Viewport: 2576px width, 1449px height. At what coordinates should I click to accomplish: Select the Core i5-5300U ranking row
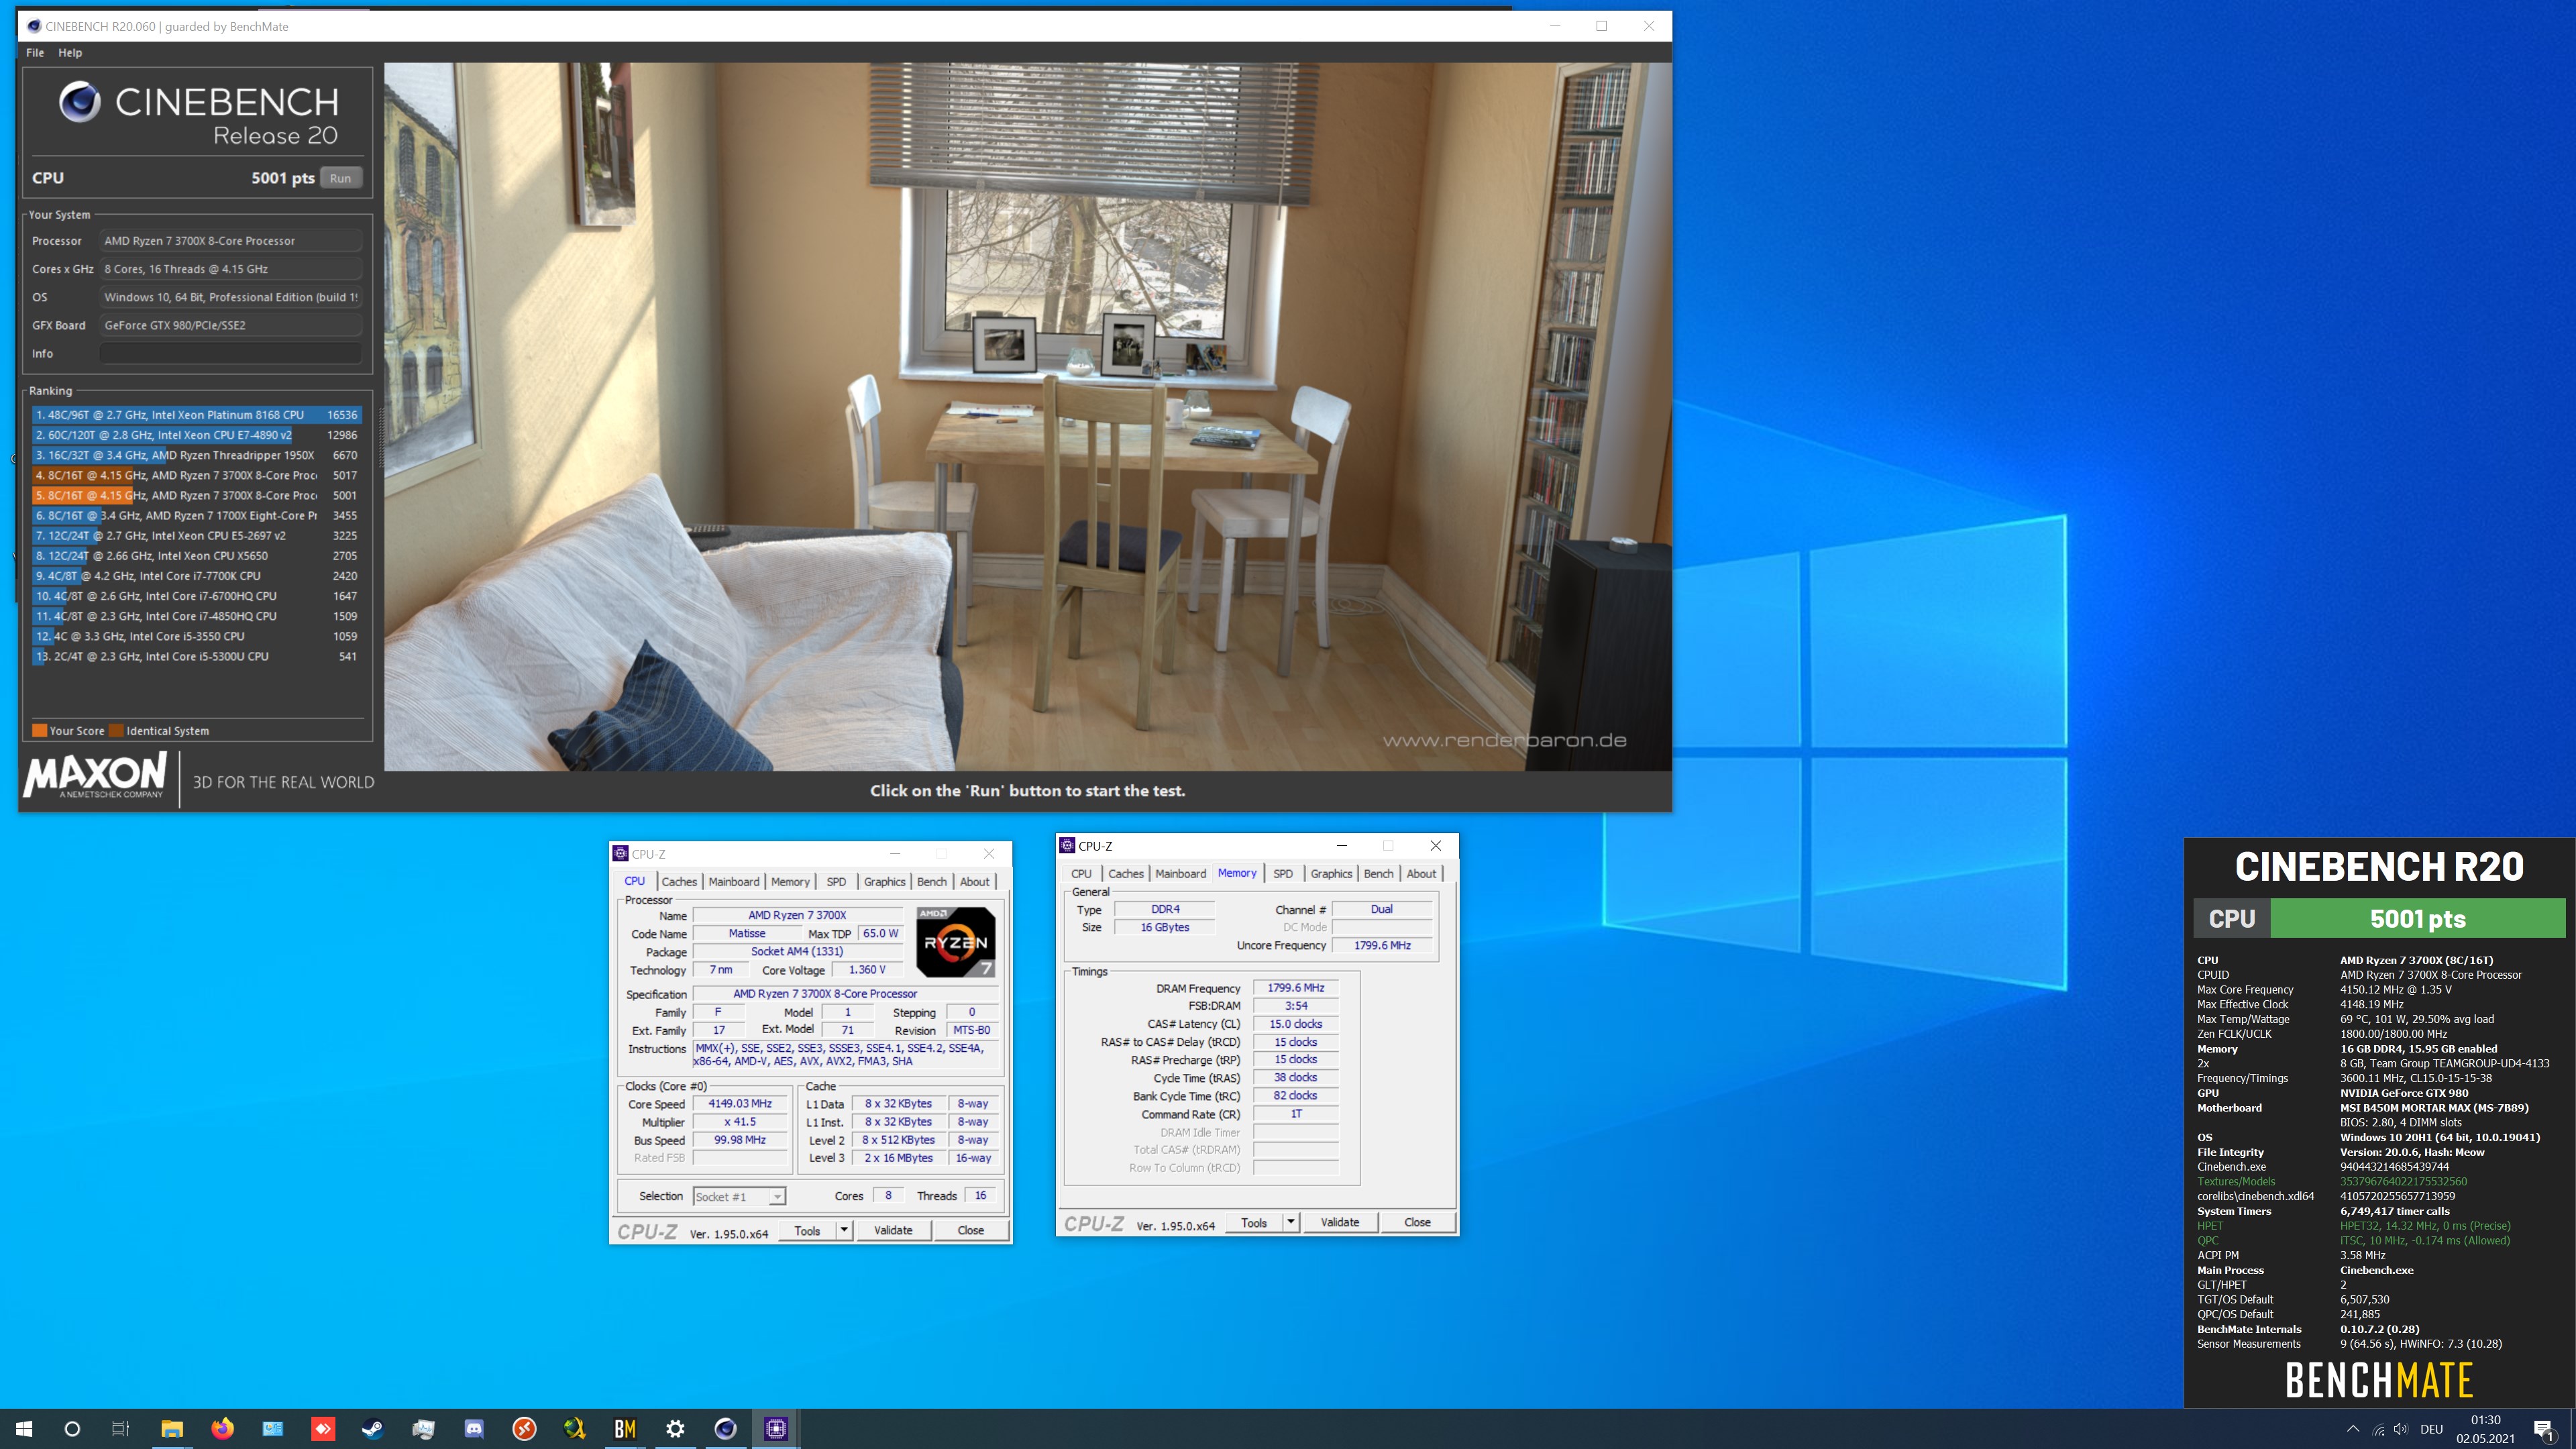tap(196, 656)
